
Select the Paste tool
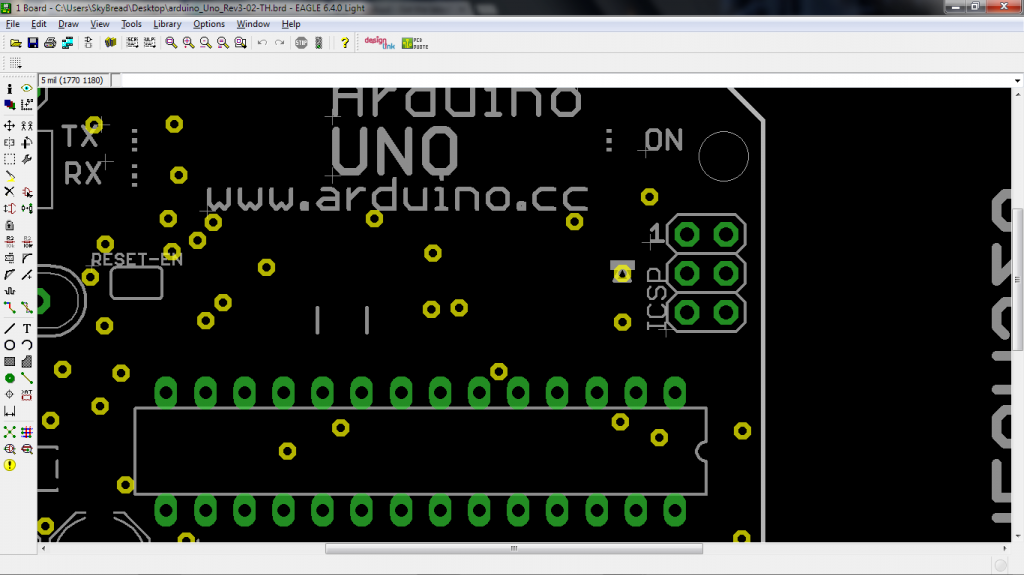click(9, 176)
